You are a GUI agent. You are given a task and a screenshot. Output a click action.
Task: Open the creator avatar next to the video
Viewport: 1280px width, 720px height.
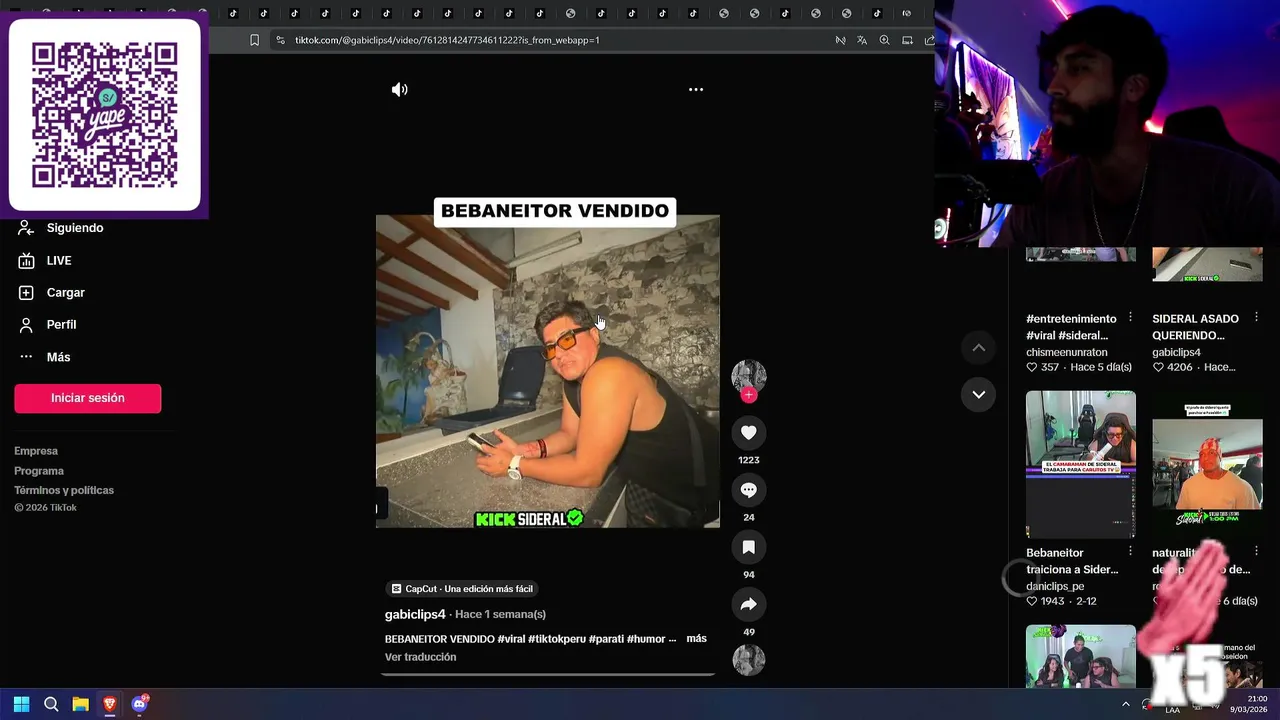(748, 376)
